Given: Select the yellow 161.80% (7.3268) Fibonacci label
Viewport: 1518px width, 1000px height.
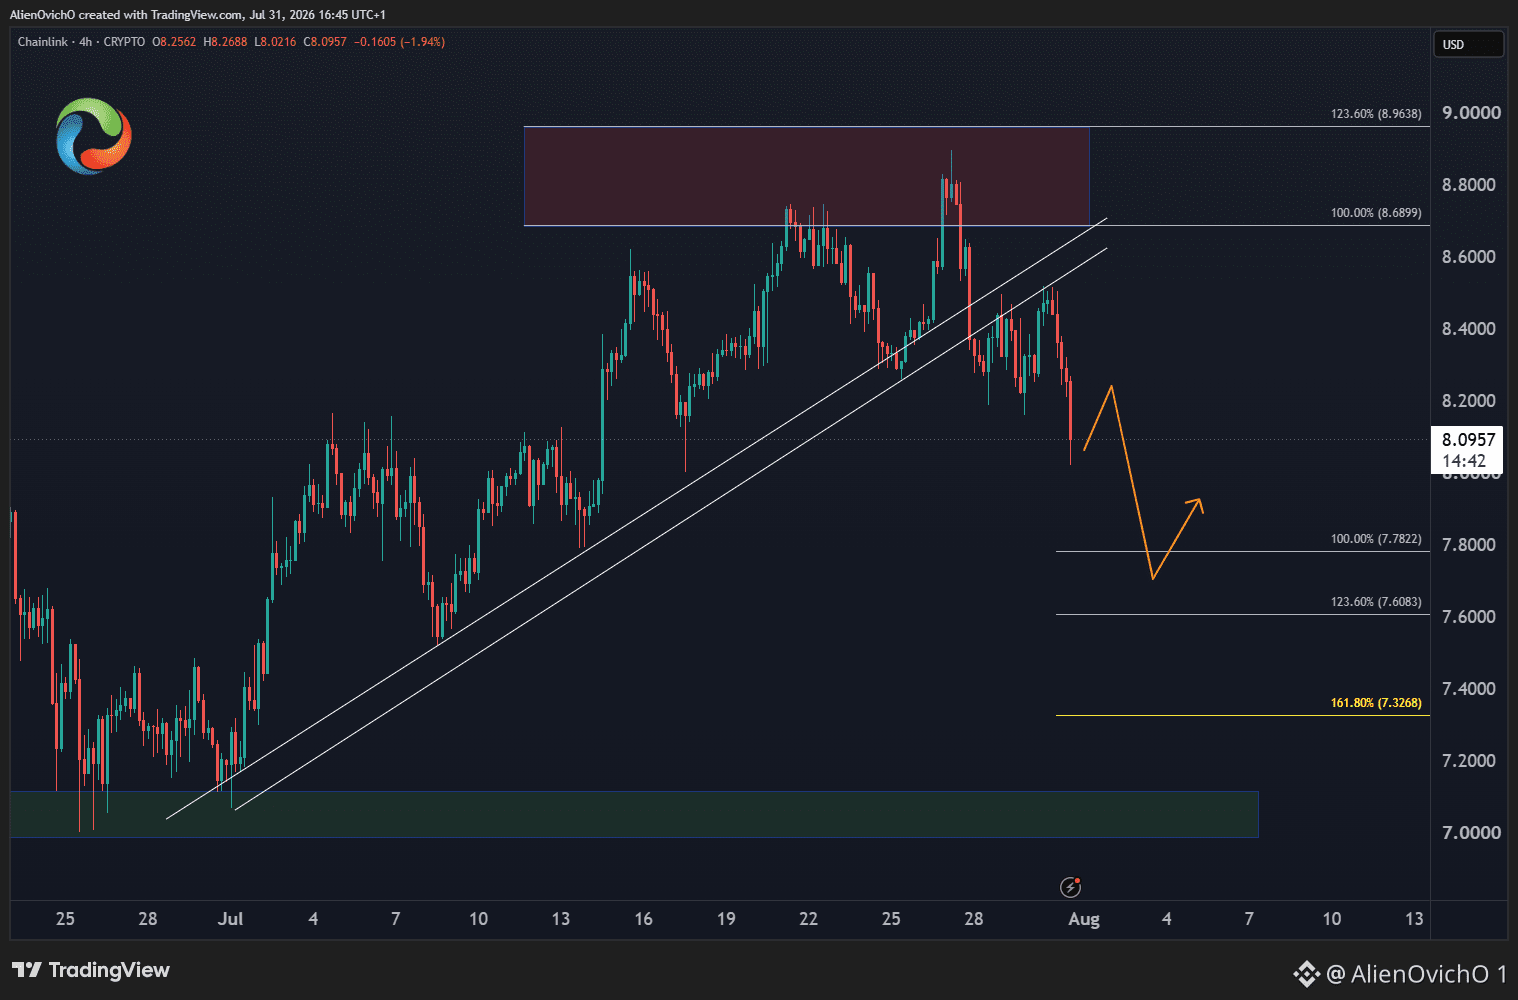Looking at the screenshot, I should click(1375, 703).
